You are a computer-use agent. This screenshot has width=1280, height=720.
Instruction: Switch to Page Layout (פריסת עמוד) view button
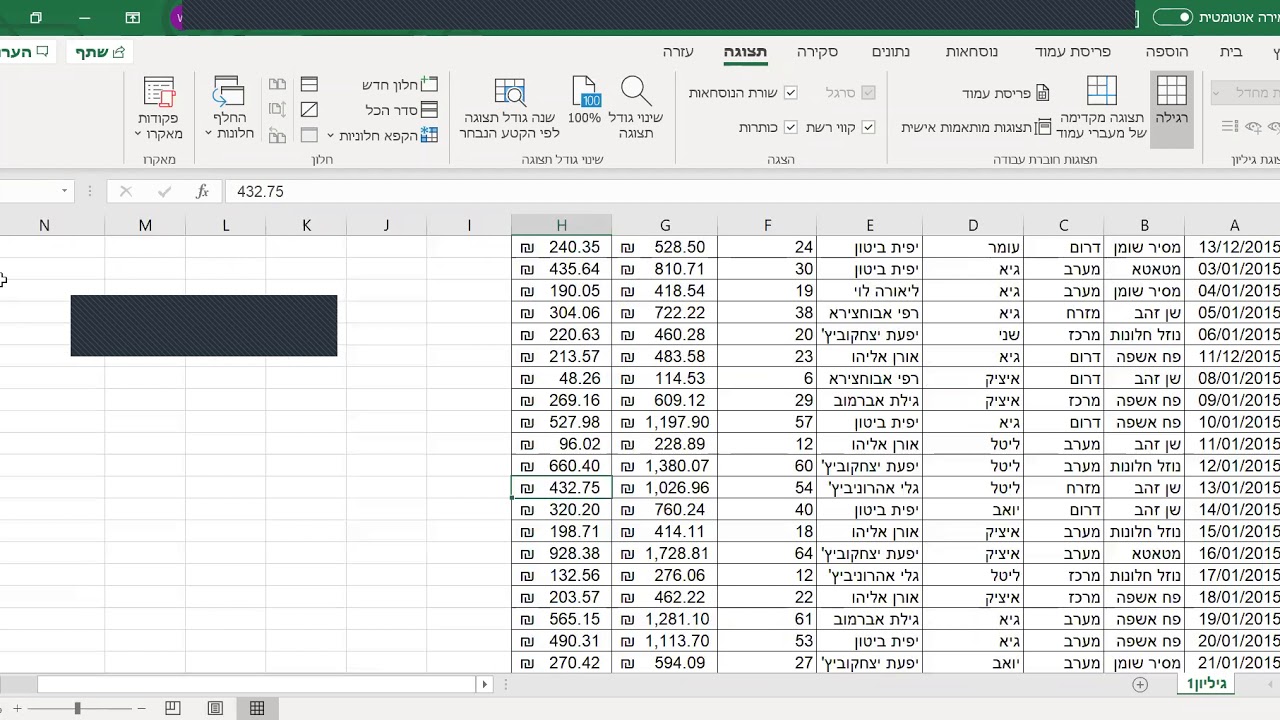point(1006,93)
